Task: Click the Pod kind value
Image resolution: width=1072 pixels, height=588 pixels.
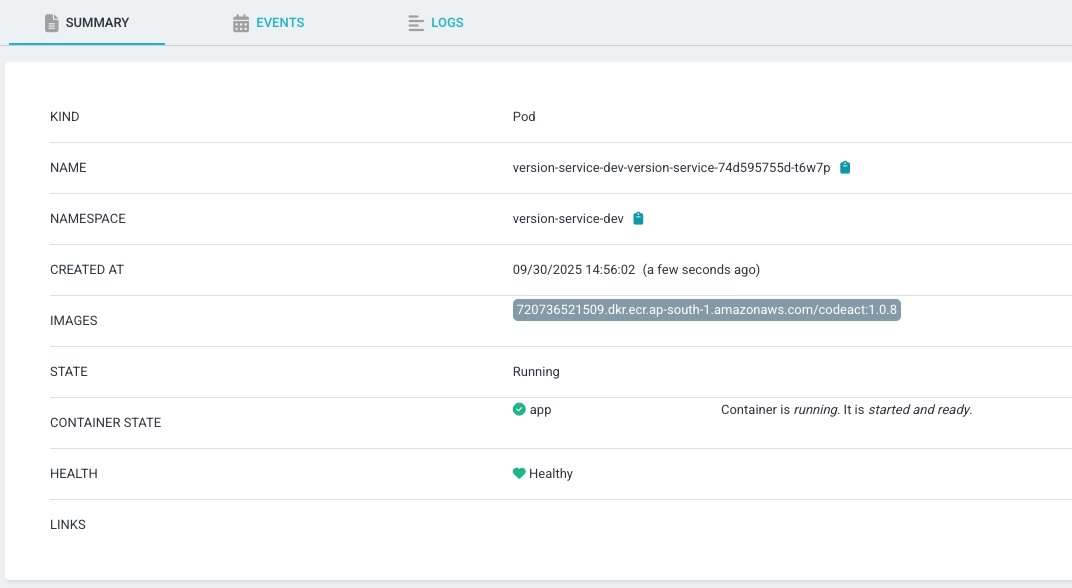Action: (x=524, y=117)
